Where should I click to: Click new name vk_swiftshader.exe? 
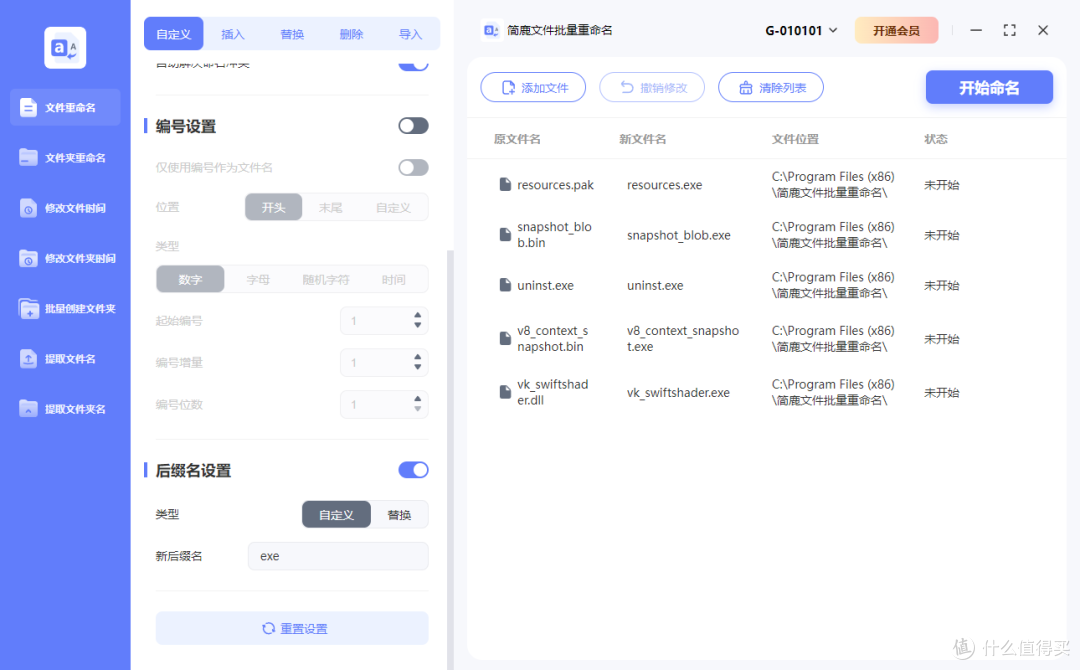(678, 392)
